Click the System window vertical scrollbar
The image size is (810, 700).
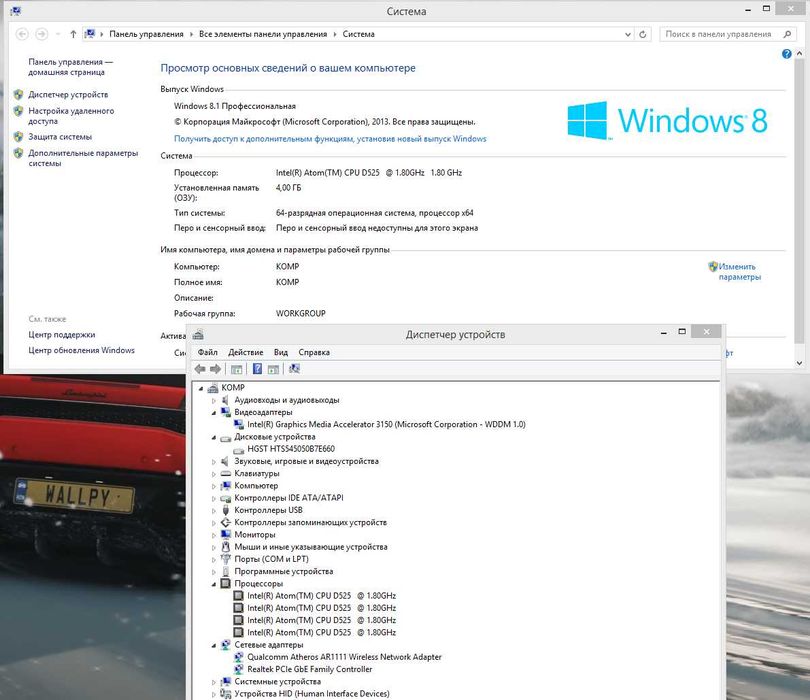799,201
